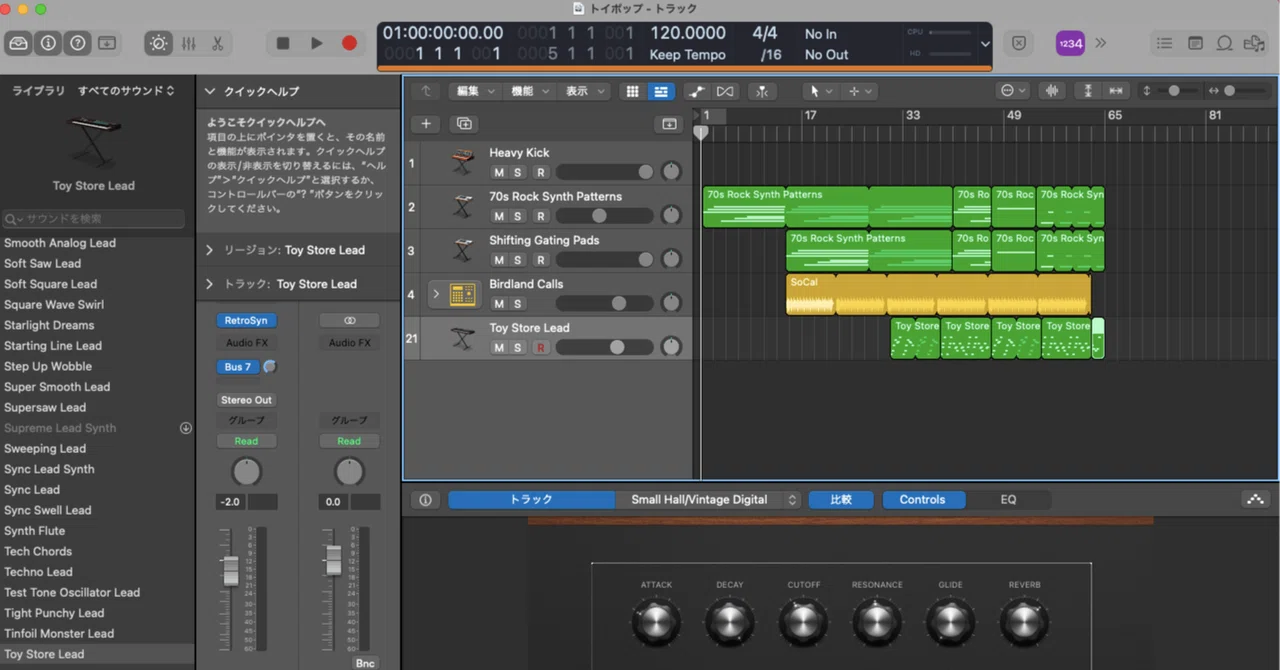This screenshot has height=670, width=1280.
Task: Switch to the grid view button
Action: pos(632,91)
